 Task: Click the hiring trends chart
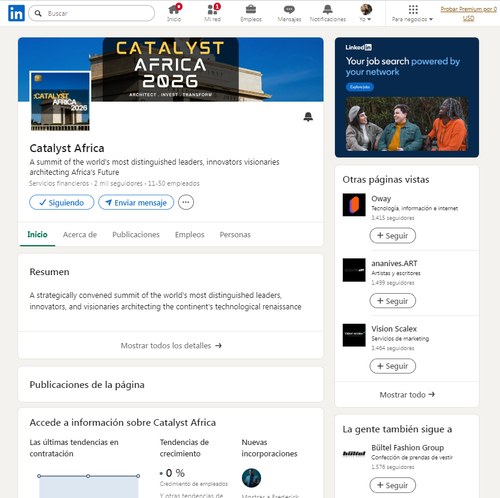point(88,486)
